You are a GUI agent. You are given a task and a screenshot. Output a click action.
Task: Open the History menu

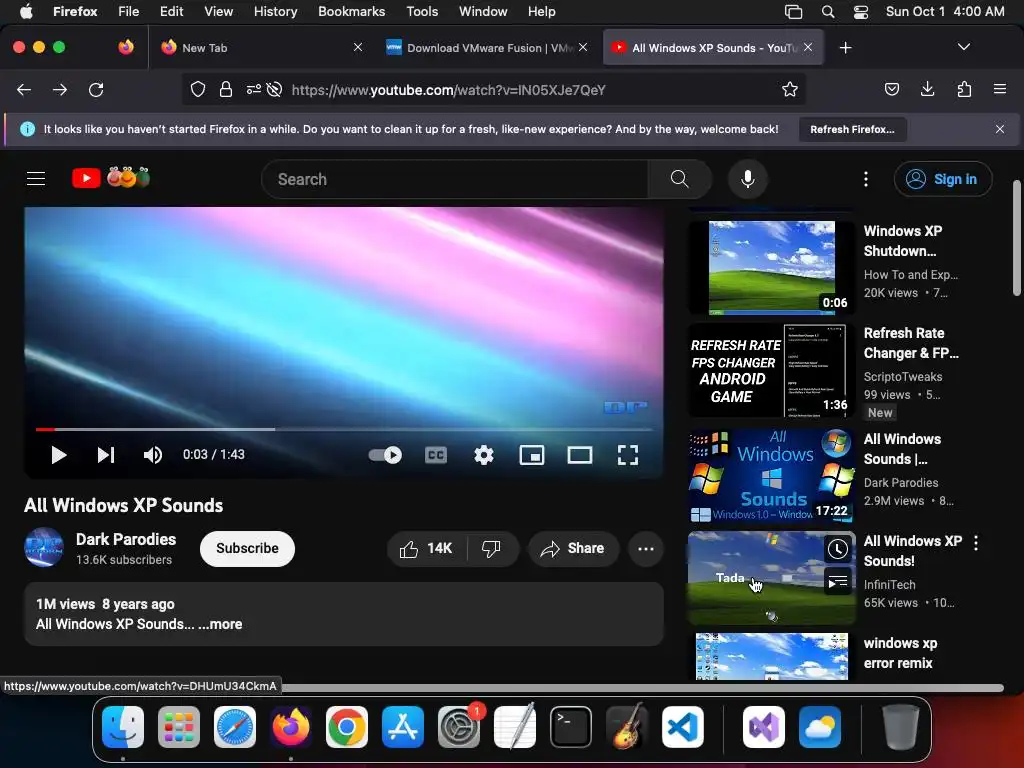(275, 11)
